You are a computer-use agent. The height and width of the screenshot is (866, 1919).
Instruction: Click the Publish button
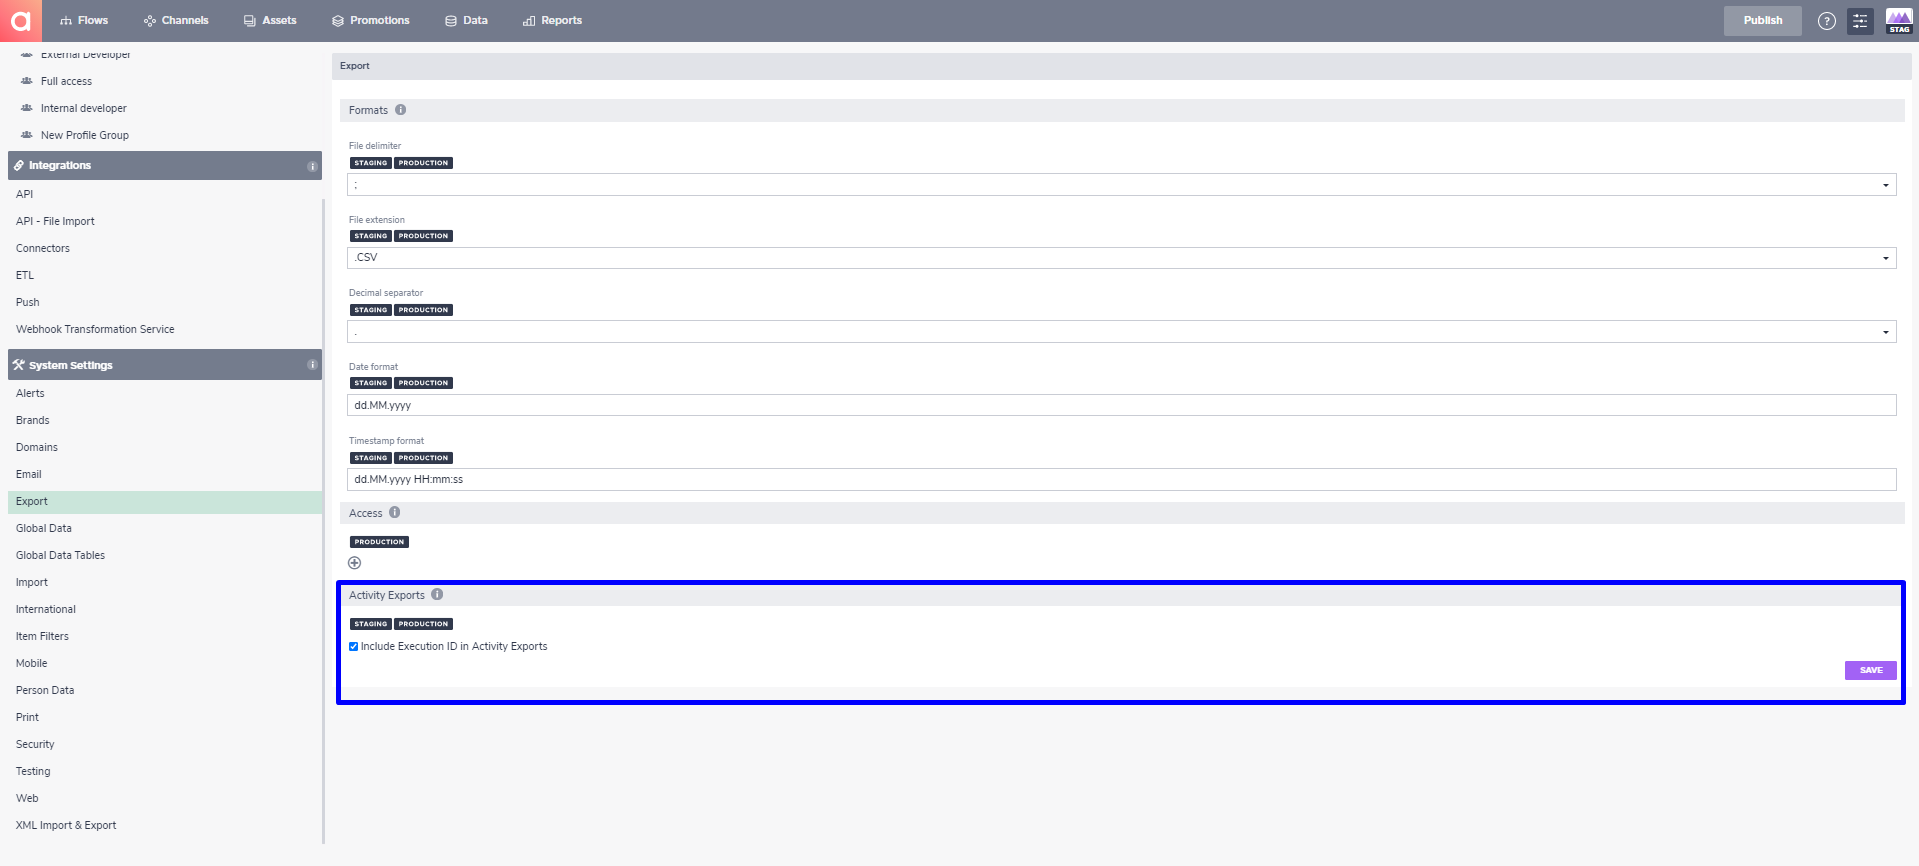1762,20
